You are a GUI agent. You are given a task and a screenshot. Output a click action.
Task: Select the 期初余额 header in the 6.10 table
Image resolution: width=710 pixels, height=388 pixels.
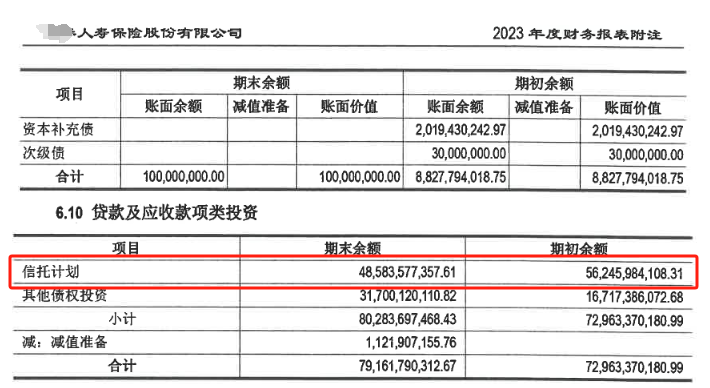click(x=579, y=249)
